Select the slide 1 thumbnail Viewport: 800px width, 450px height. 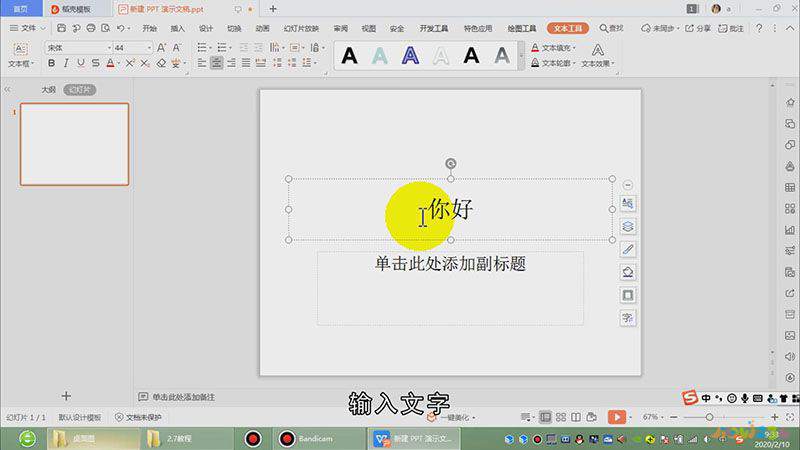pyautogui.click(x=74, y=144)
